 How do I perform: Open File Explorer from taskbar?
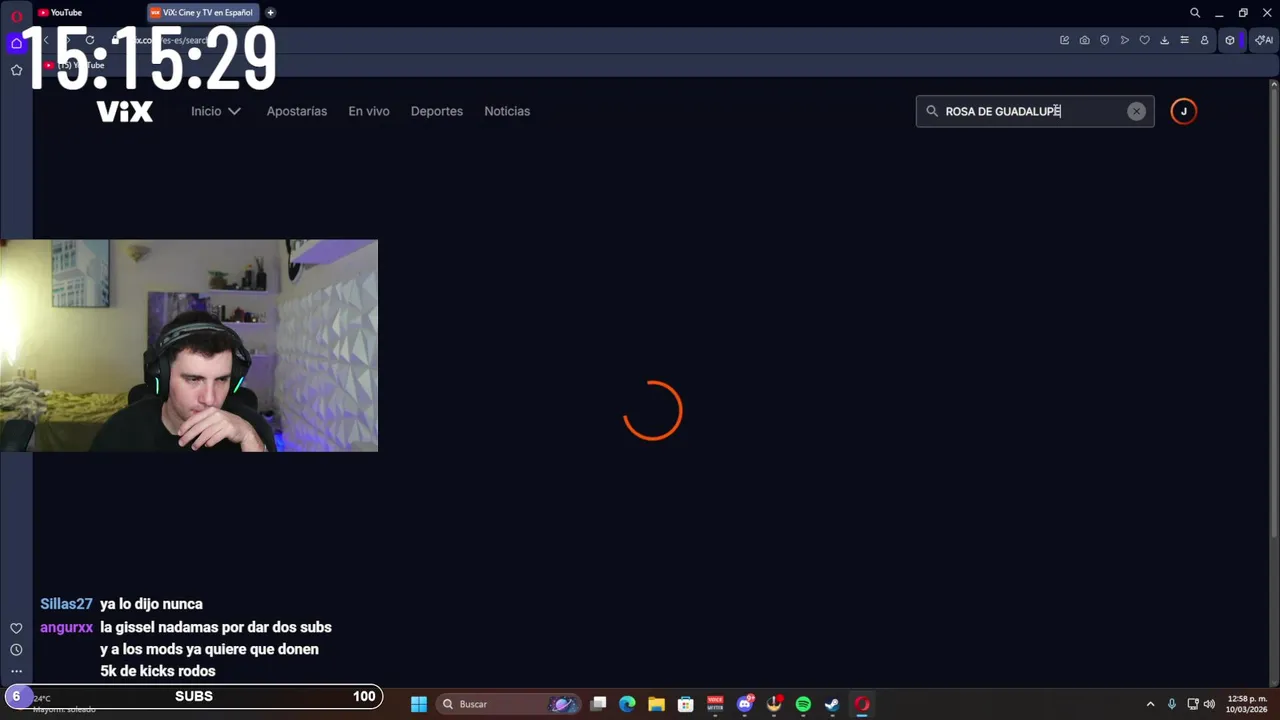tap(656, 704)
